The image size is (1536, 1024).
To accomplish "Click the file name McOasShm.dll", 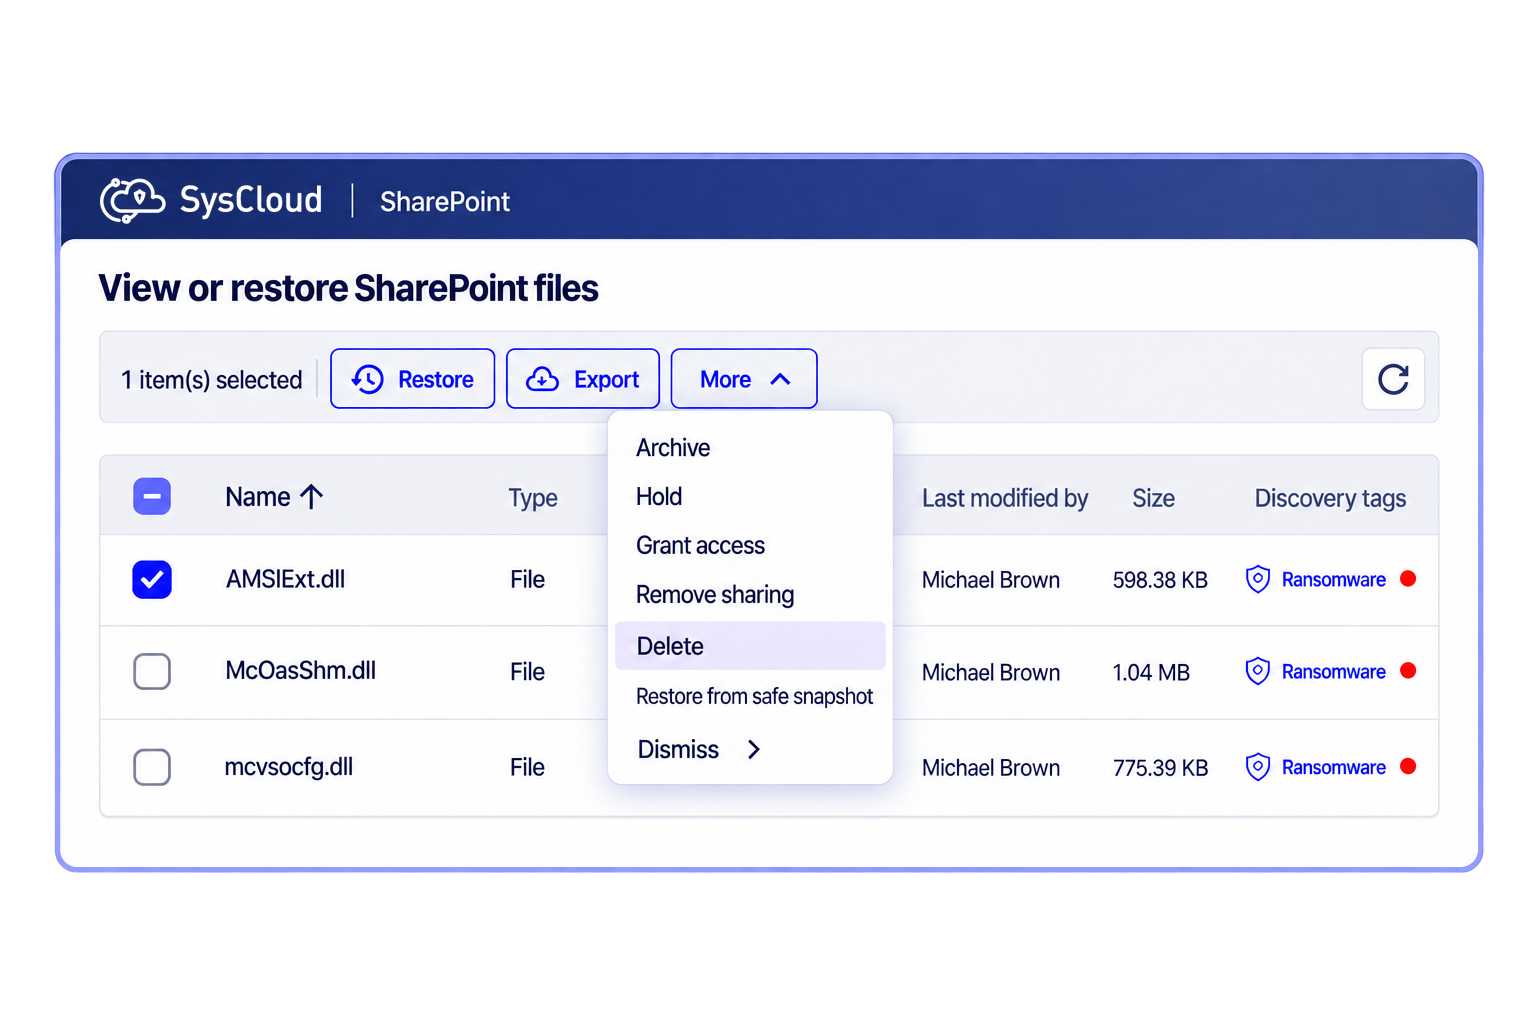I will [x=300, y=671].
